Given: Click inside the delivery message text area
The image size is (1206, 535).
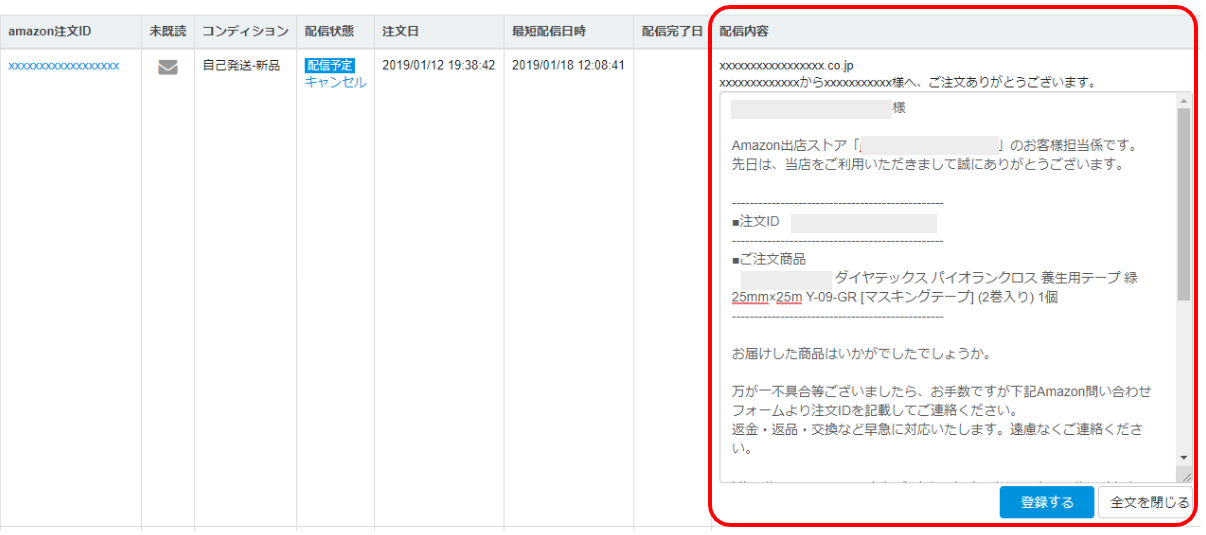Looking at the screenshot, I should coord(948,289).
